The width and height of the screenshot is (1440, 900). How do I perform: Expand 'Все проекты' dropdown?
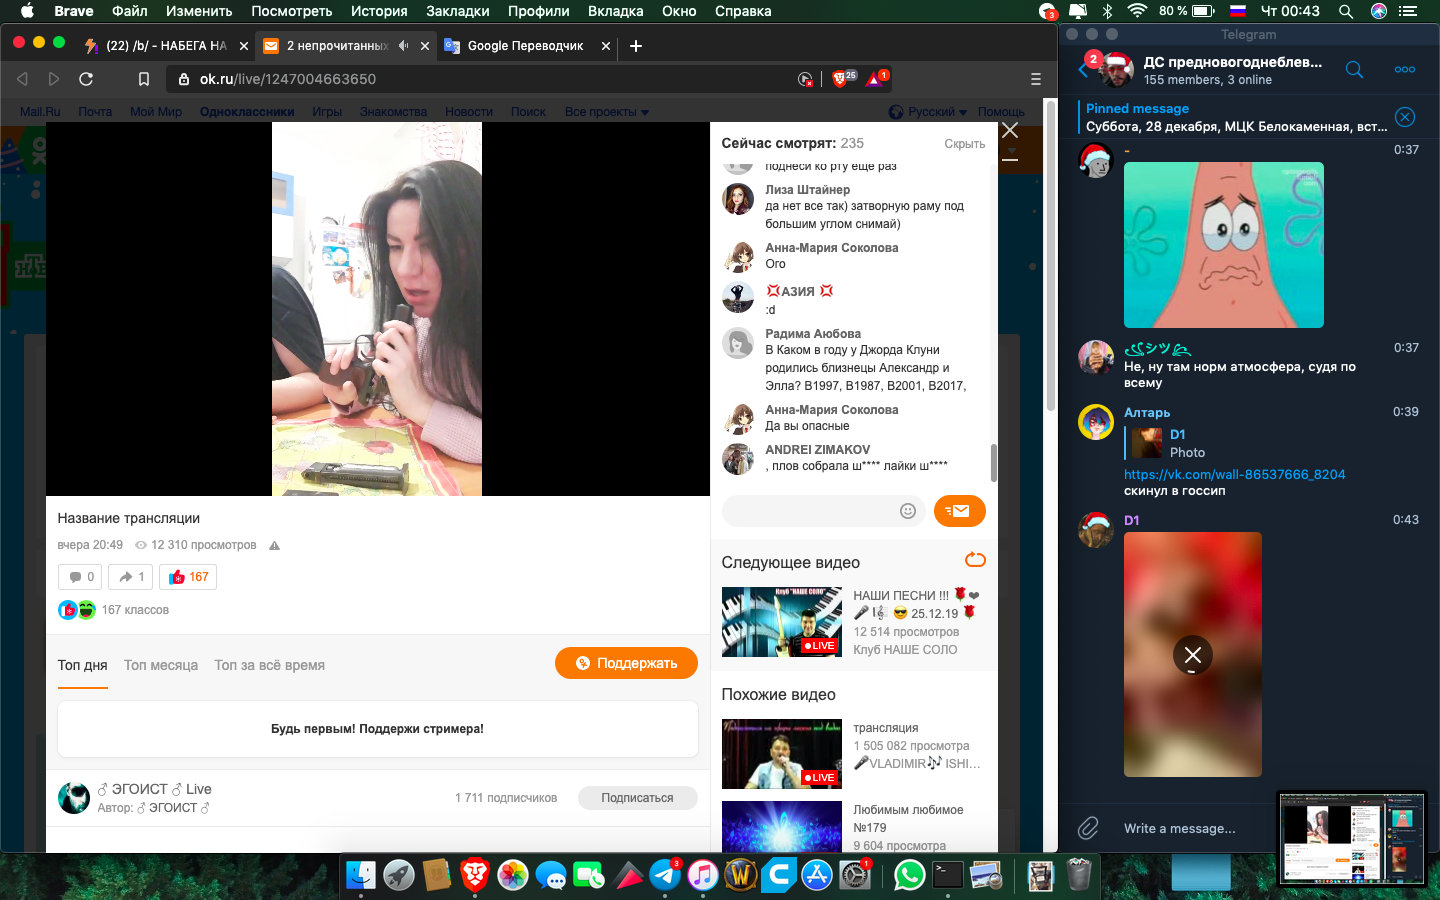(x=606, y=112)
